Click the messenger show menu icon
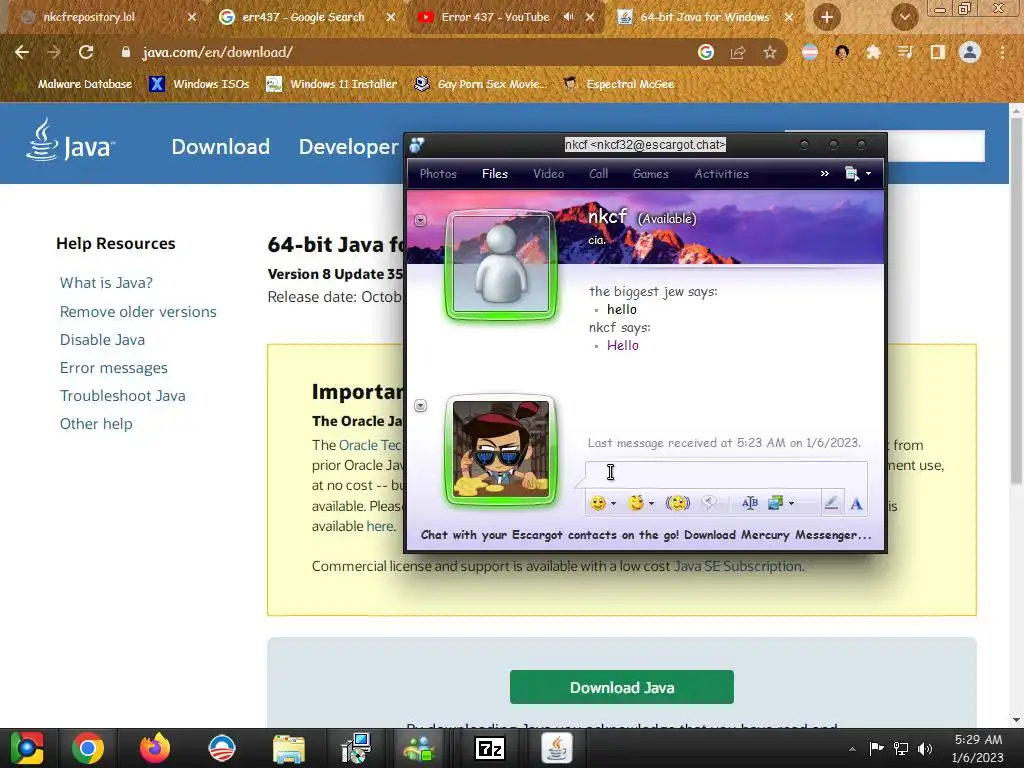1024x768 pixels. pos(852,173)
